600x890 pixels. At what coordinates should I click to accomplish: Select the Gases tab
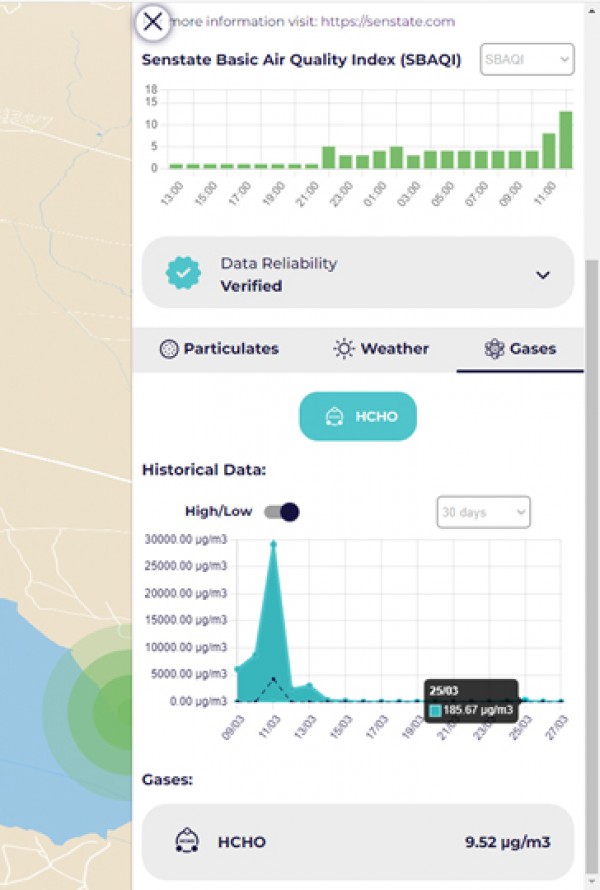[x=520, y=349]
